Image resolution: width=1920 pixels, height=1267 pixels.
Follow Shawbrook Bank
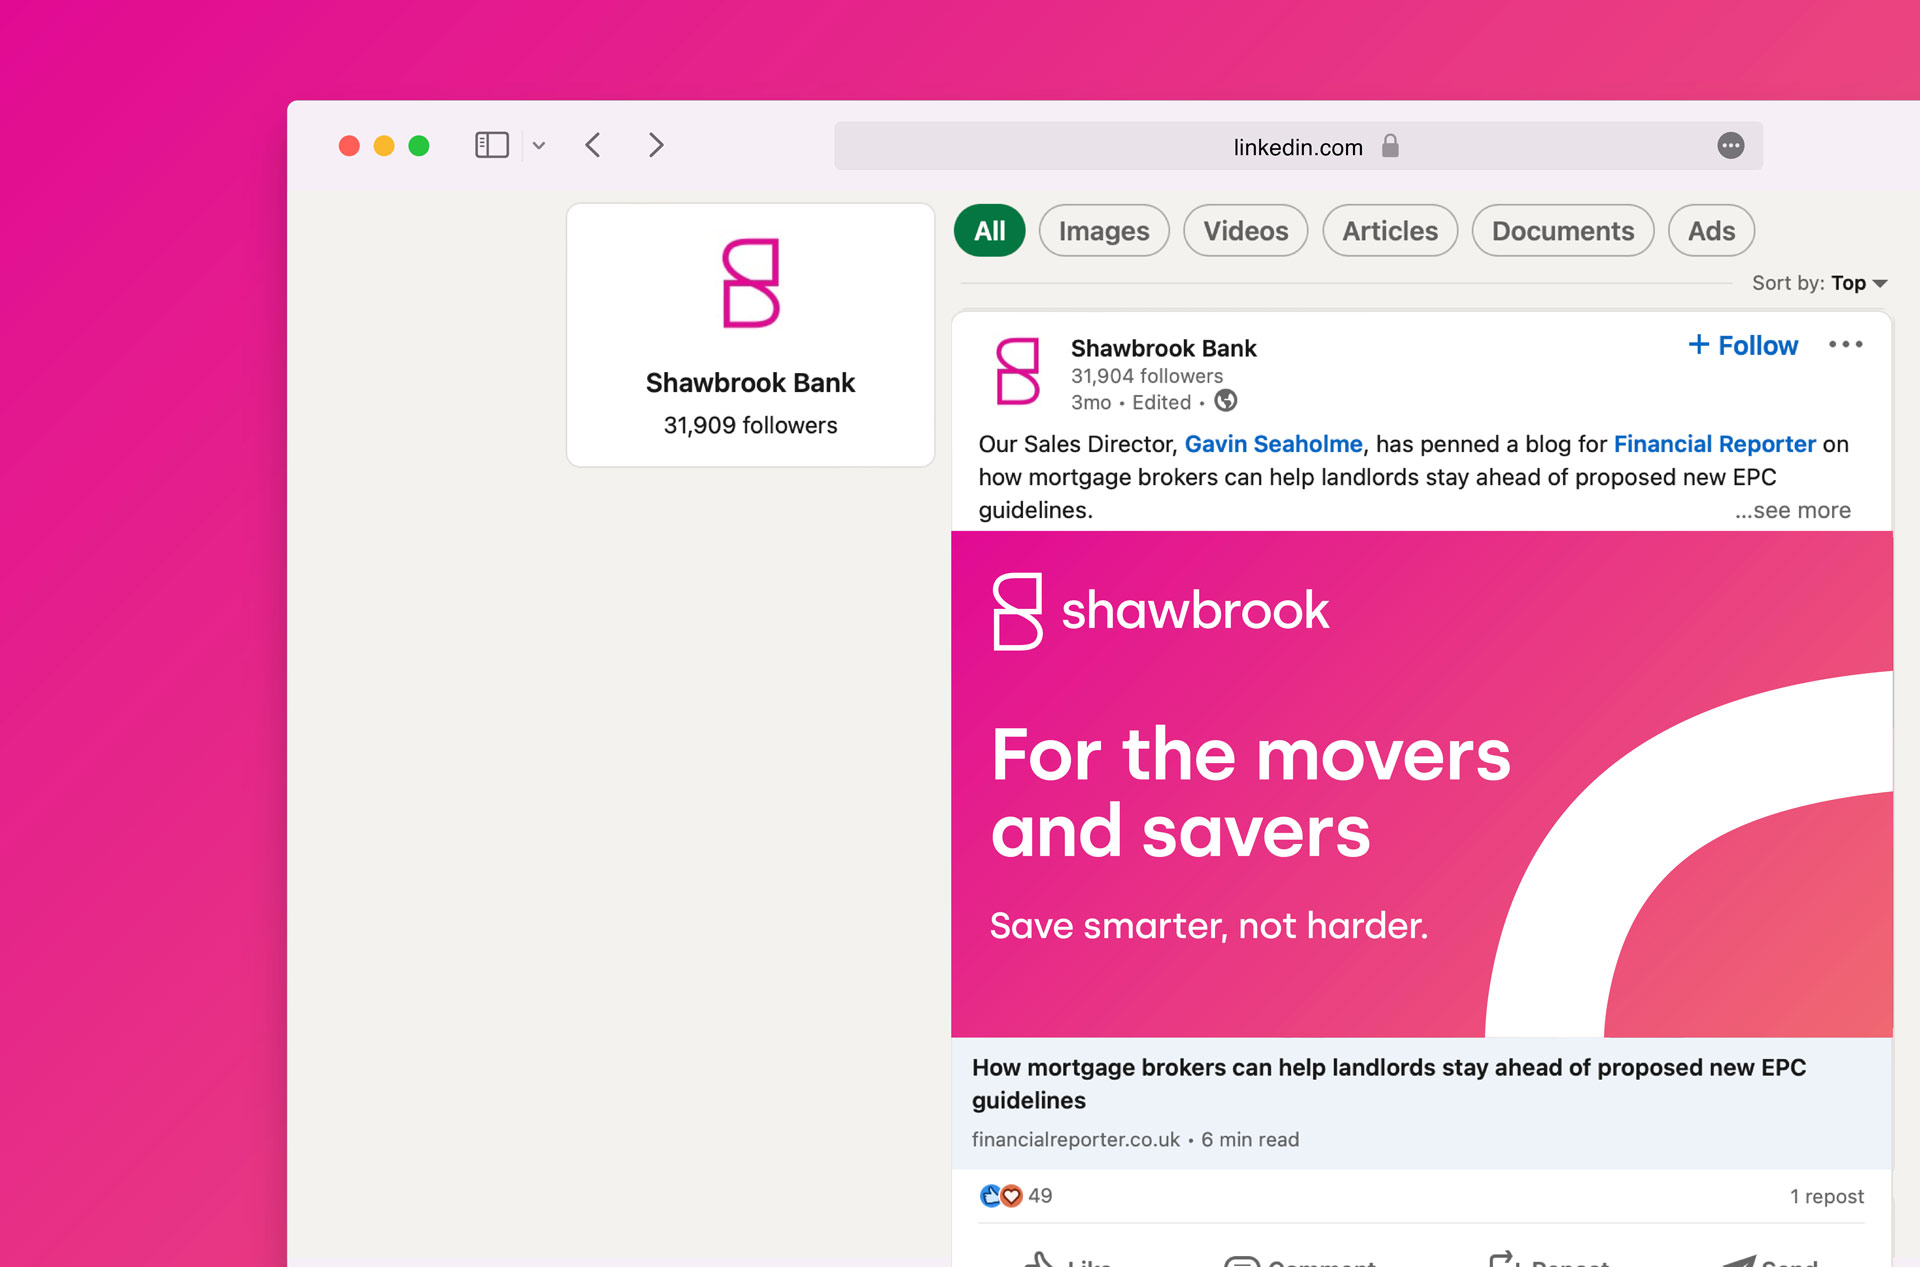pyautogui.click(x=1743, y=346)
